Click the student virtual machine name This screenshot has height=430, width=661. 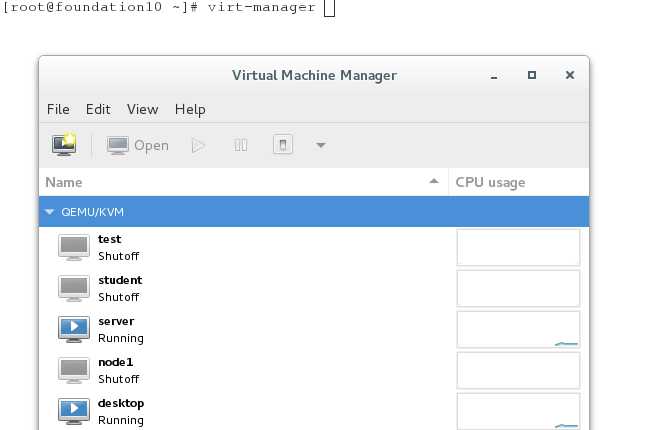[120, 280]
